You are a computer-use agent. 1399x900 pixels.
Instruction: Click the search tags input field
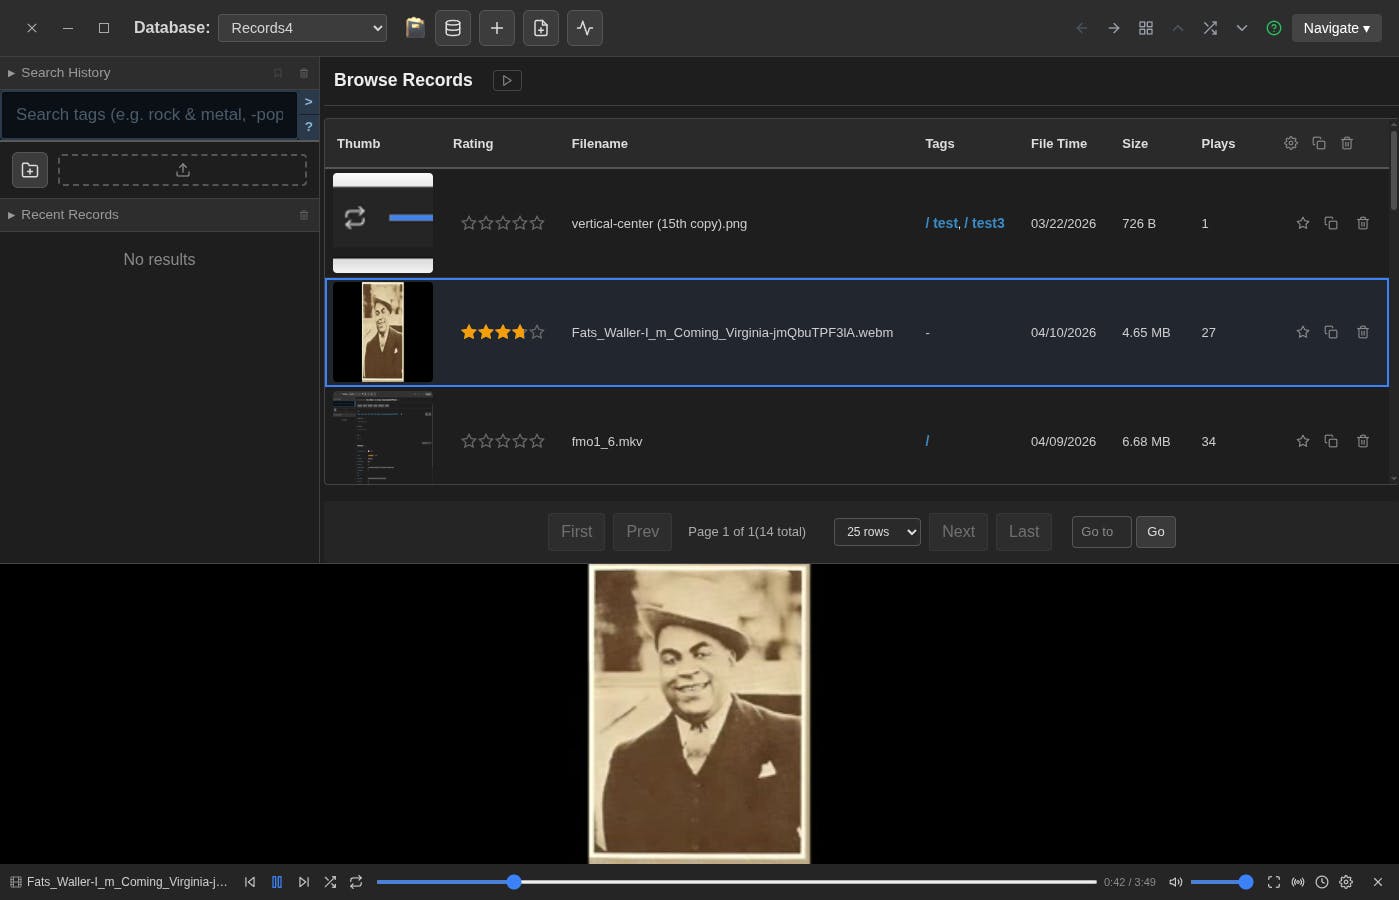pos(150,115)
